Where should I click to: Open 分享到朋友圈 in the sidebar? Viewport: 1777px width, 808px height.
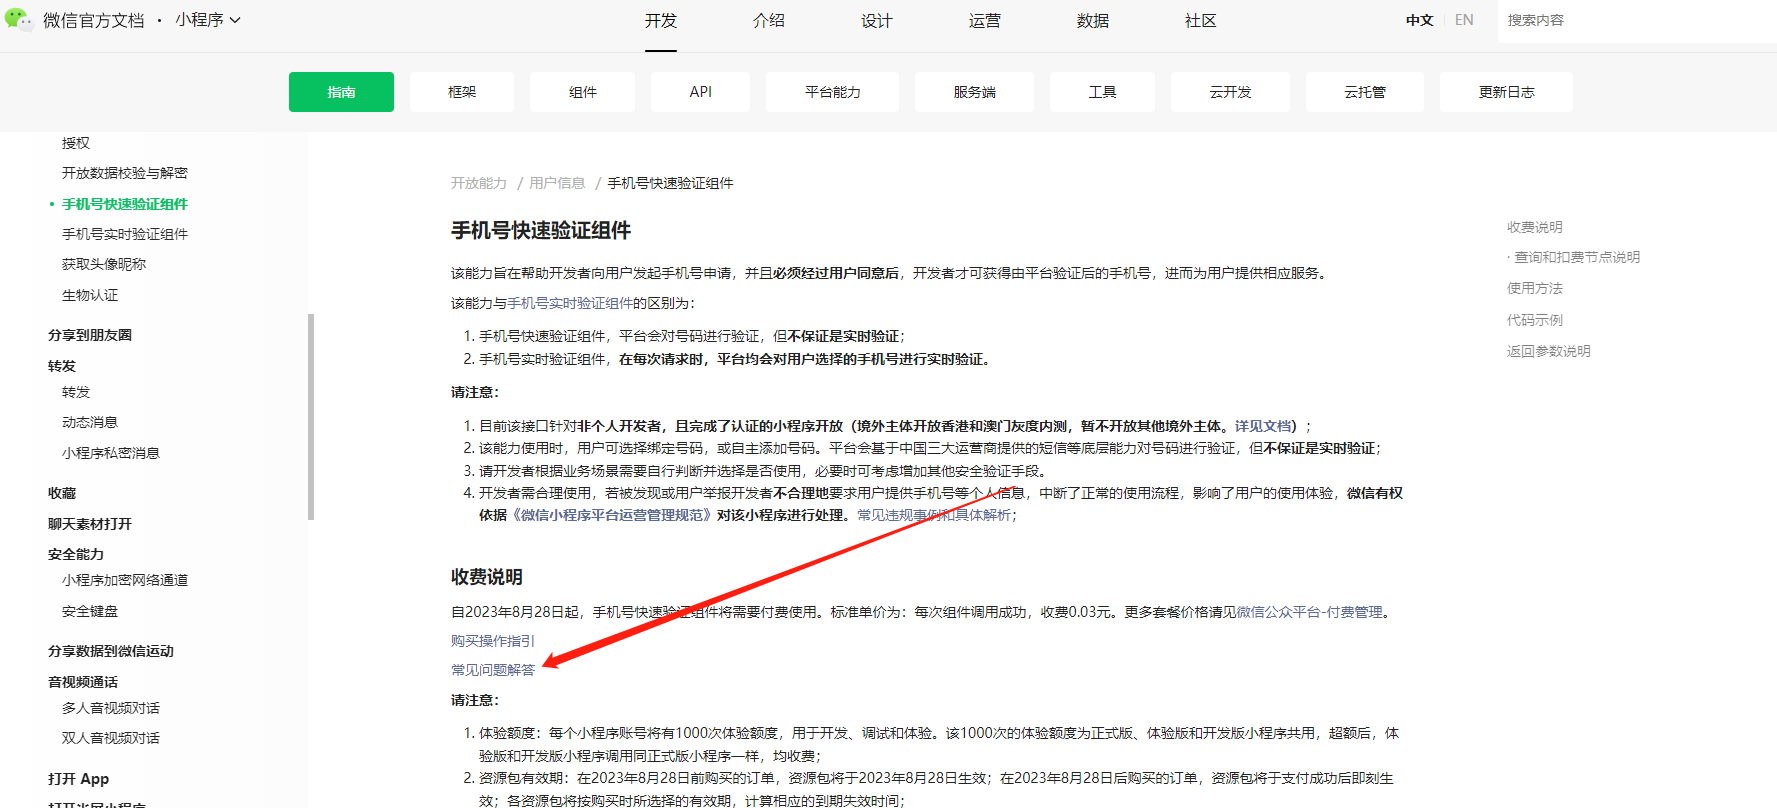coord(90,335)
